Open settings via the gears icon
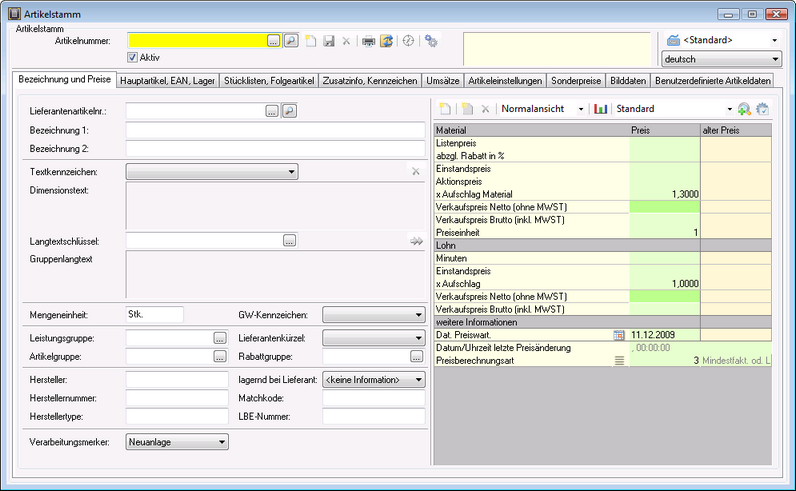The image size is (796, 491). 431,41
